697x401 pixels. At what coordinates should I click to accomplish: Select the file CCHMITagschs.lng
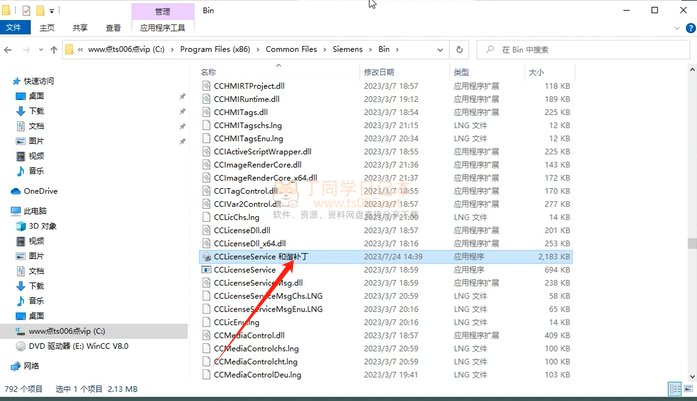[x=248, y=125]
